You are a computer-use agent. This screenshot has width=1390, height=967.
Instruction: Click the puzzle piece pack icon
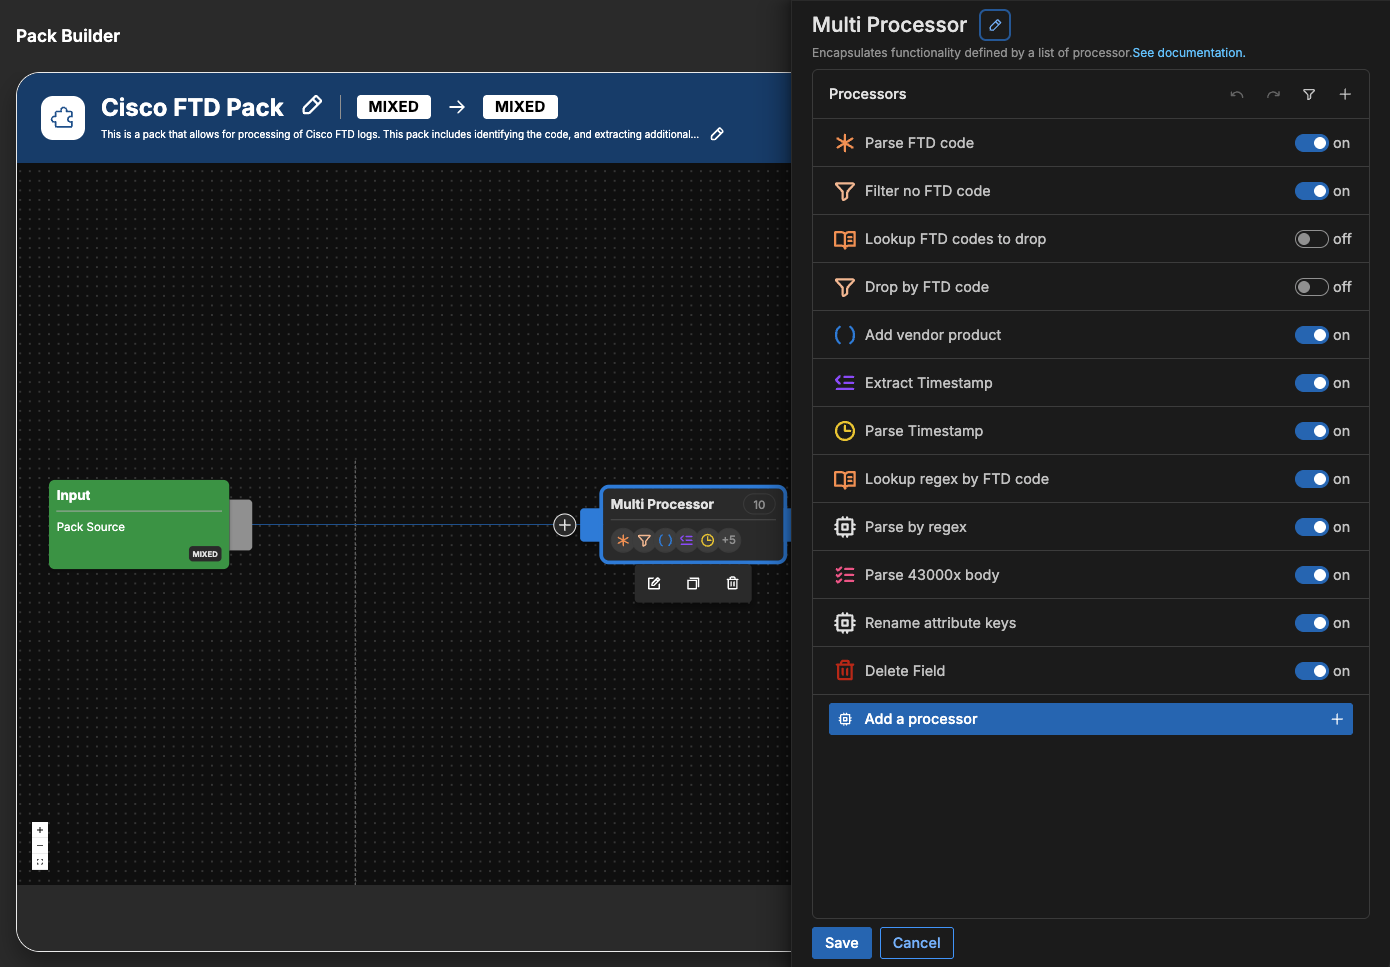point(63,118)
